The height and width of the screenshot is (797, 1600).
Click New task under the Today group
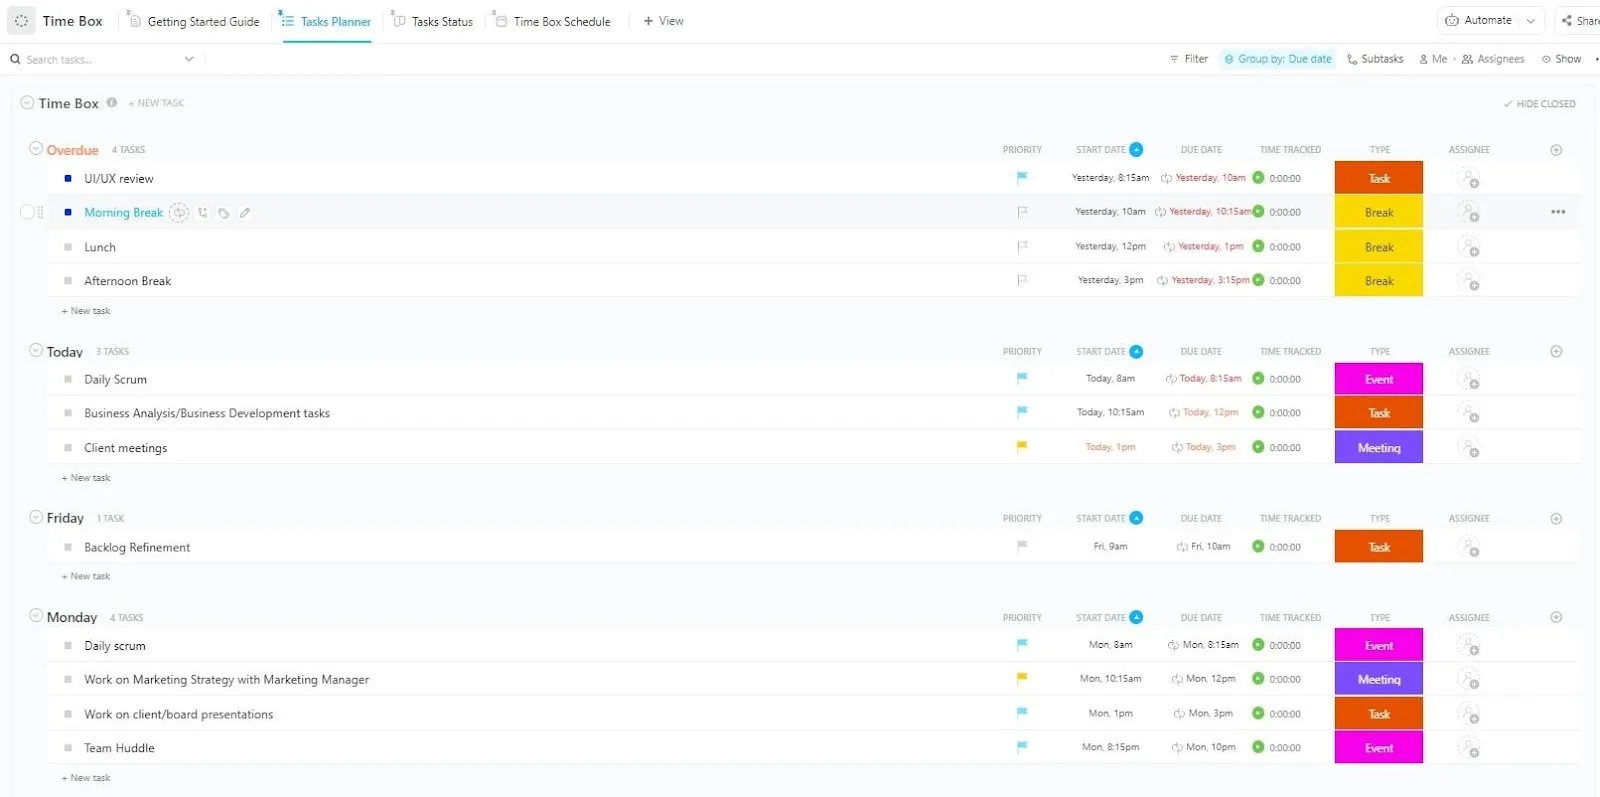[x=86, y=478]
